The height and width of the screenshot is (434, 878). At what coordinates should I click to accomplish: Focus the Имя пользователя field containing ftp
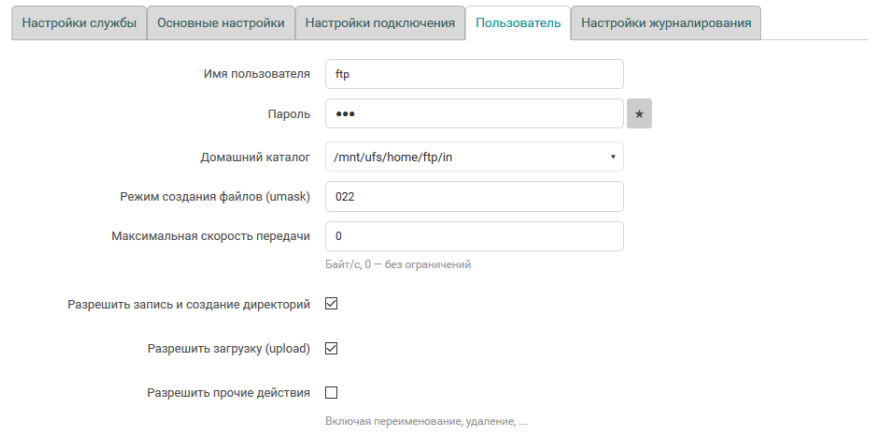pyautogui.click(x=474, y=74)
